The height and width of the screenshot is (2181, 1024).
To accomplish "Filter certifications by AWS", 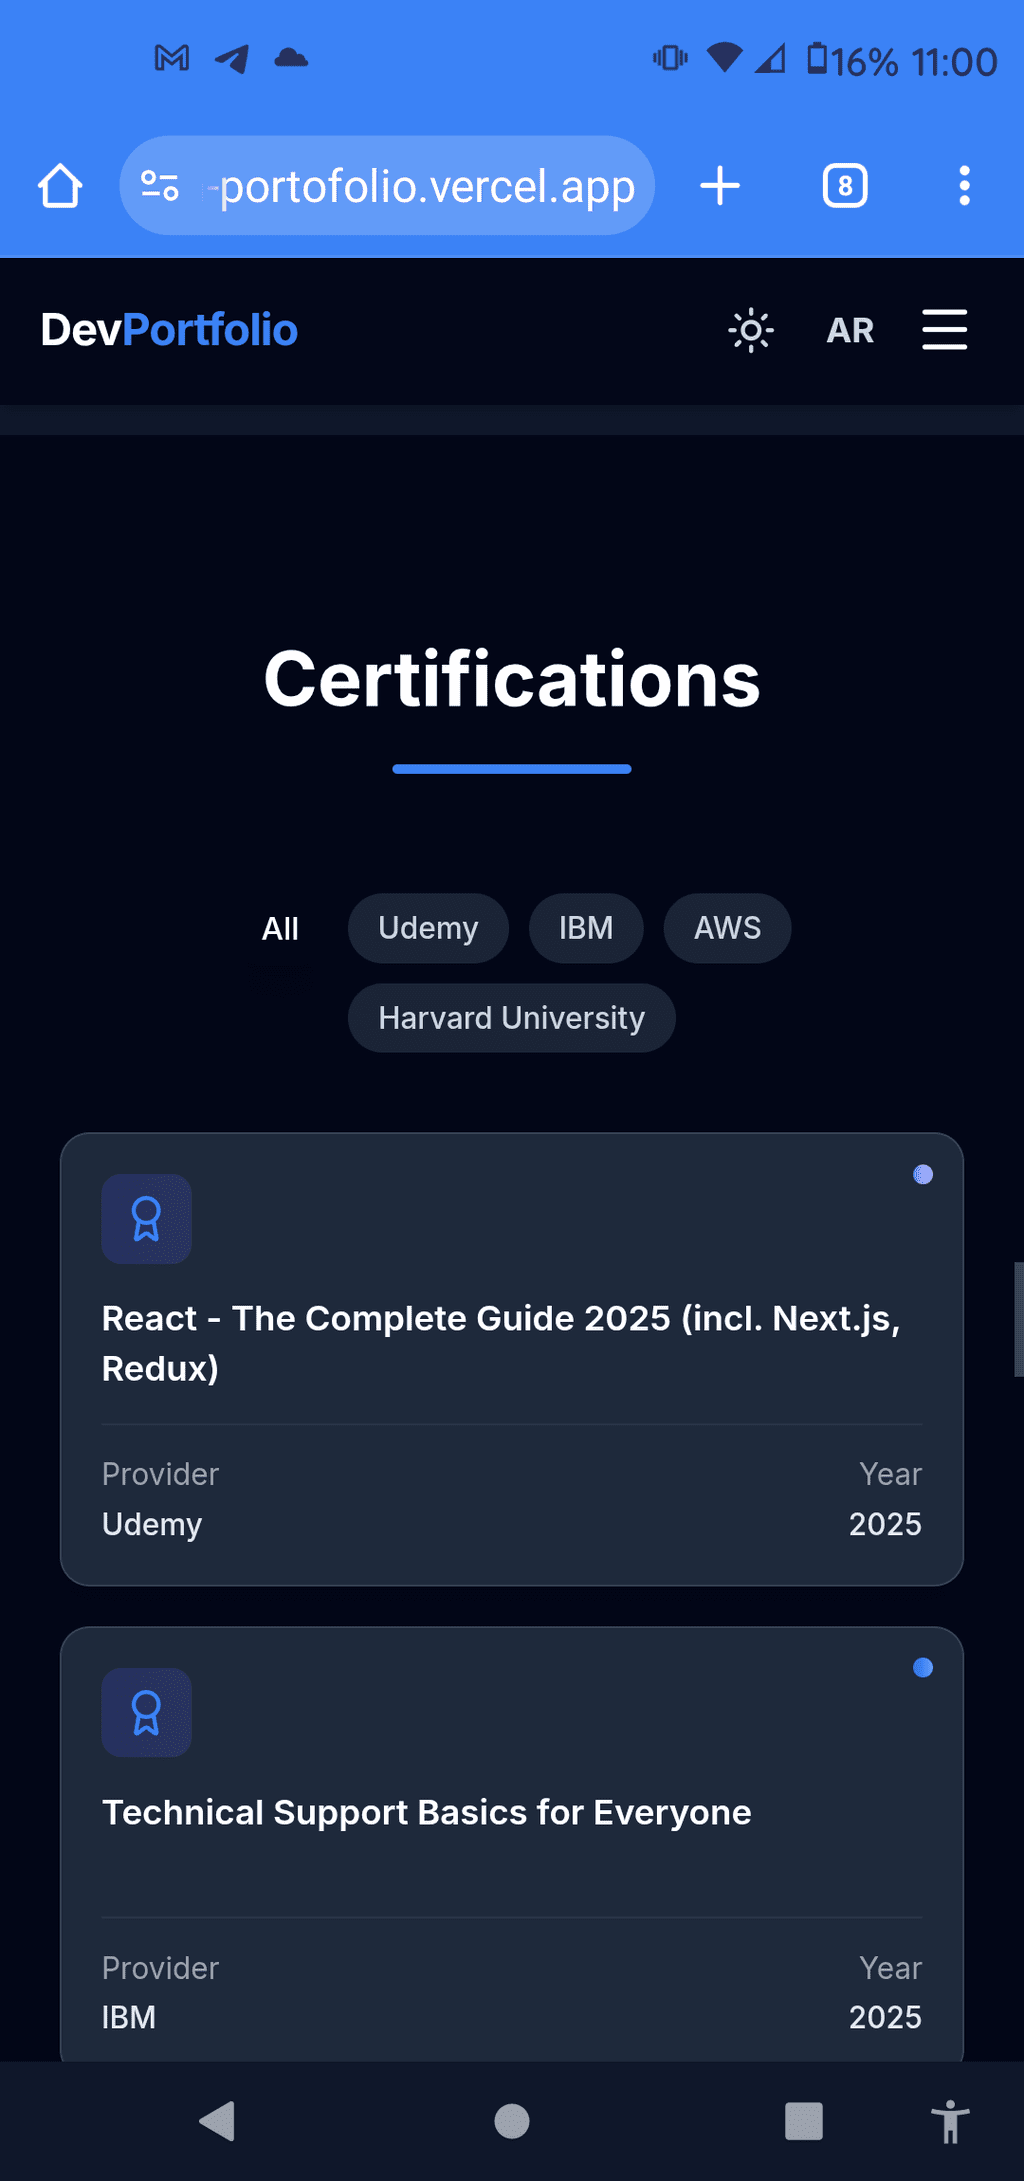I will coord(728,928).
